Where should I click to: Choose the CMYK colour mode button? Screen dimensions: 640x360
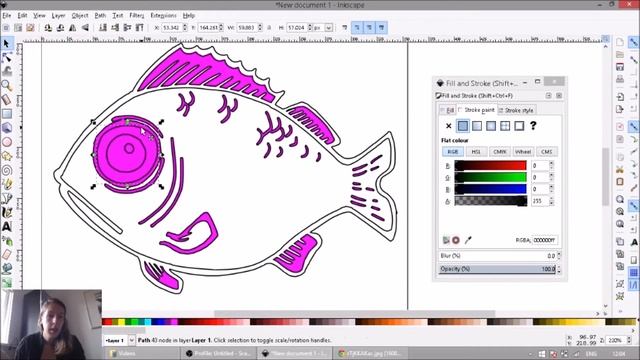pyautogui.click(x=500, y=152)
